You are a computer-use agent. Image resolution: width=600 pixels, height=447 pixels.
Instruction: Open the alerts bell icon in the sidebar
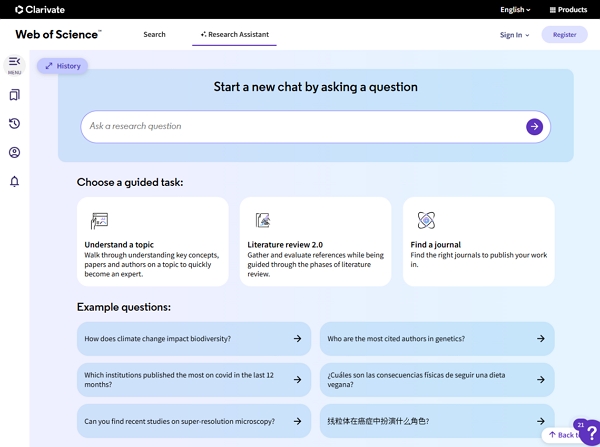point(15,181)
